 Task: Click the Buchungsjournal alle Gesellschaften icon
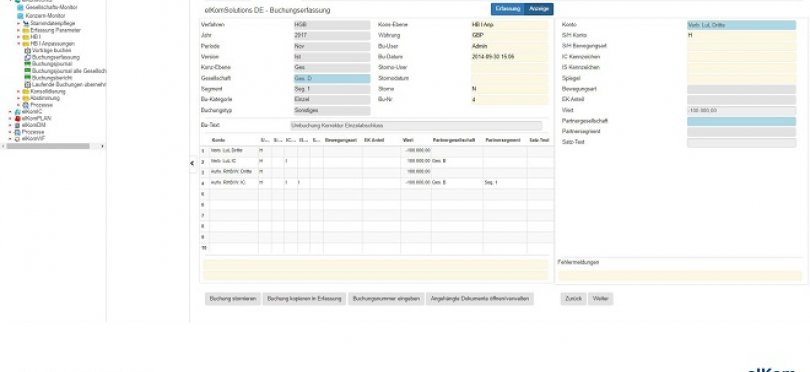point(28,71)
